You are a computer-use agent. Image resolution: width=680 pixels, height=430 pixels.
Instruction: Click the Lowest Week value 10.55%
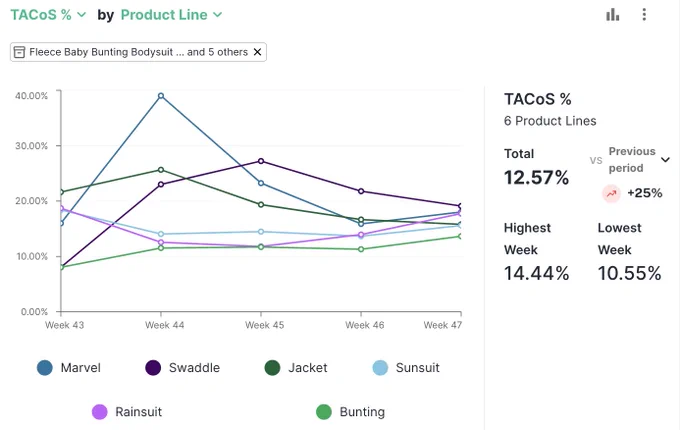(x=630, y=274)
